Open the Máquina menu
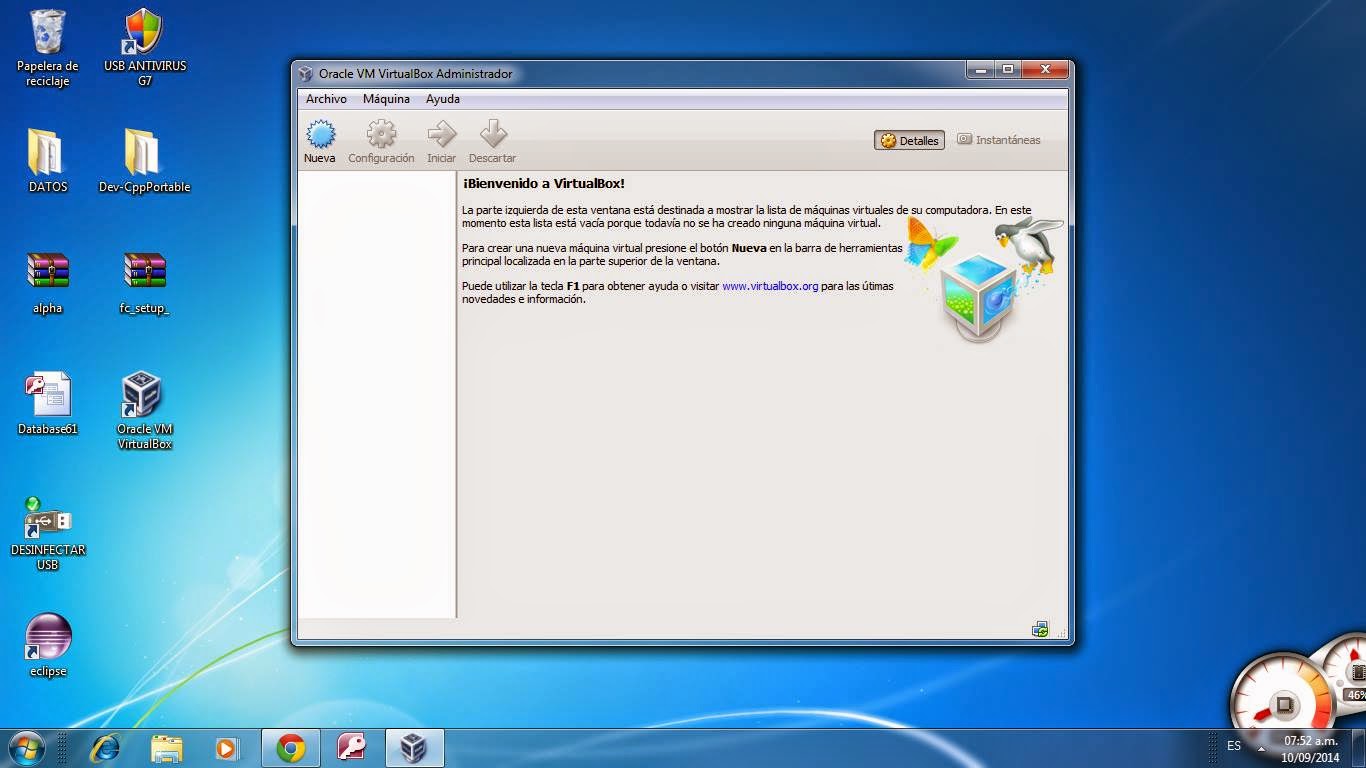This screenshot has width=1366, height=768. tap(386, 99)
